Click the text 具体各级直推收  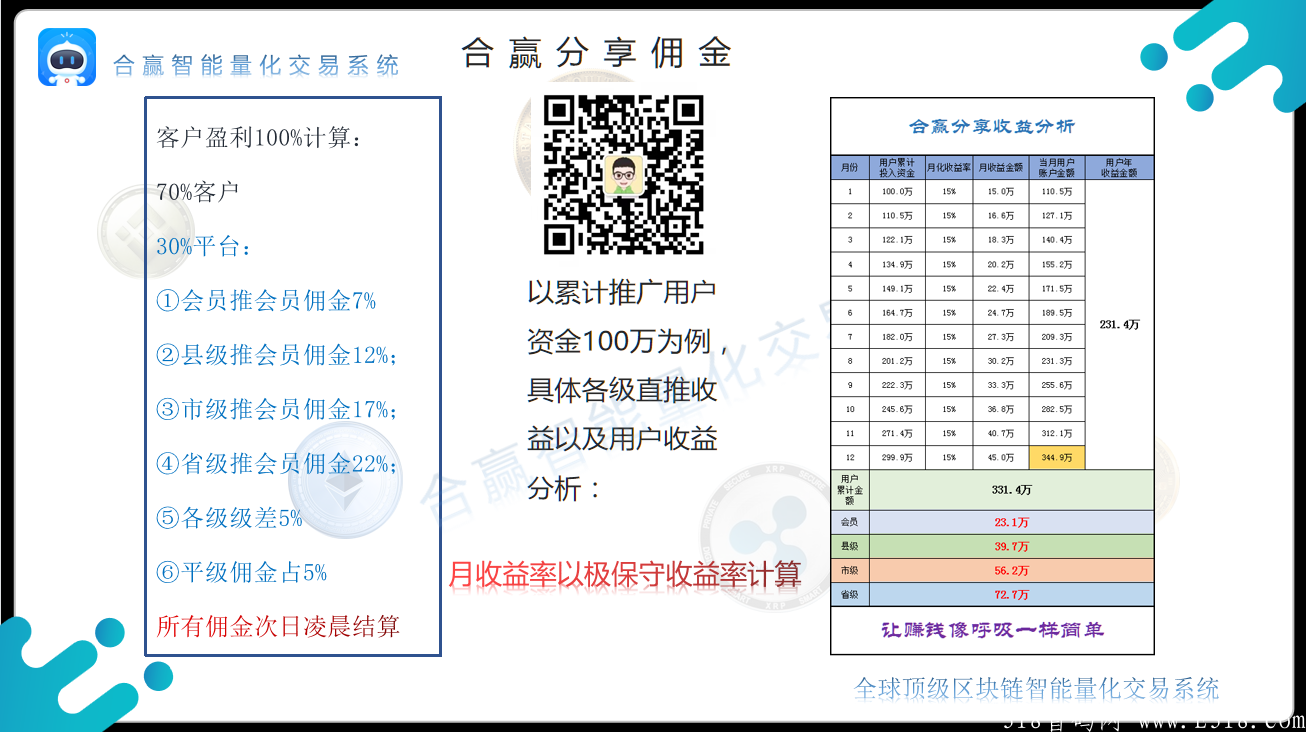pos(622,390)
